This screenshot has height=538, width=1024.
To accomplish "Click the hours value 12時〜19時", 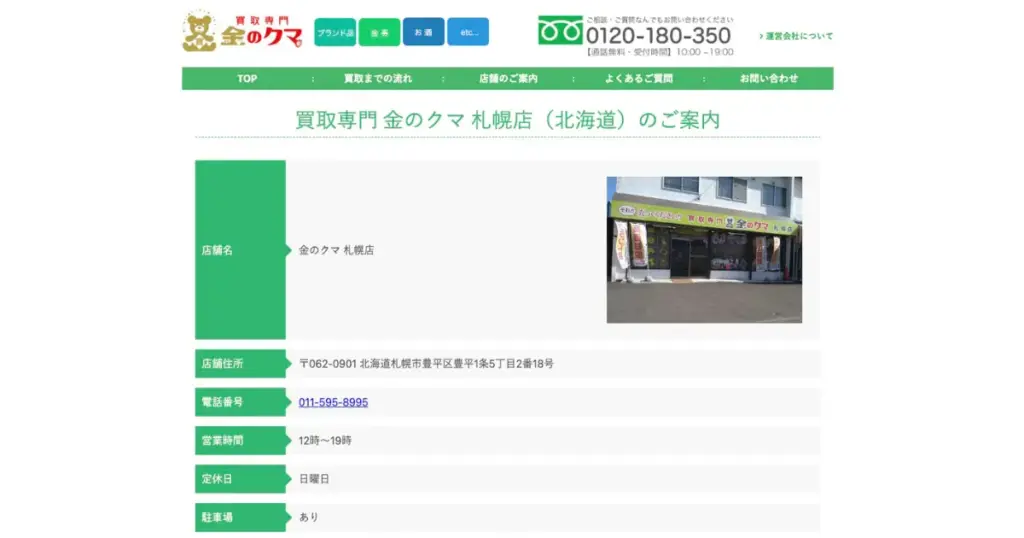I will (x=325, y=441).
